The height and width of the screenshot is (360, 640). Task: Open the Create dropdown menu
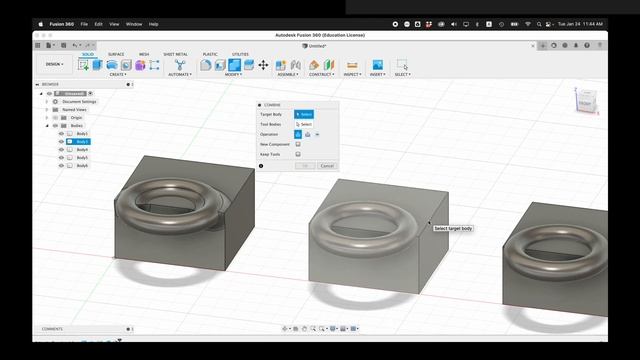[118, 75]
